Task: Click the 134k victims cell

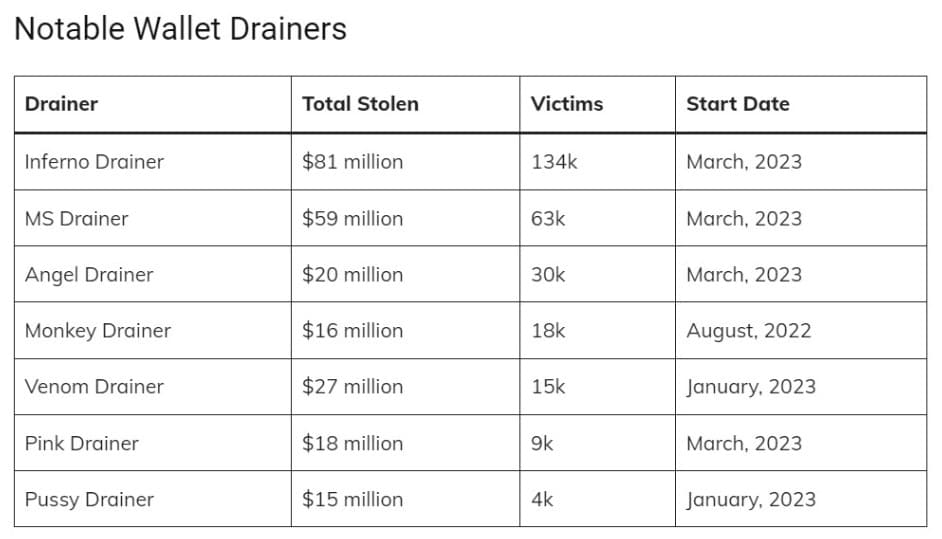Action: [x=554, y=162]
